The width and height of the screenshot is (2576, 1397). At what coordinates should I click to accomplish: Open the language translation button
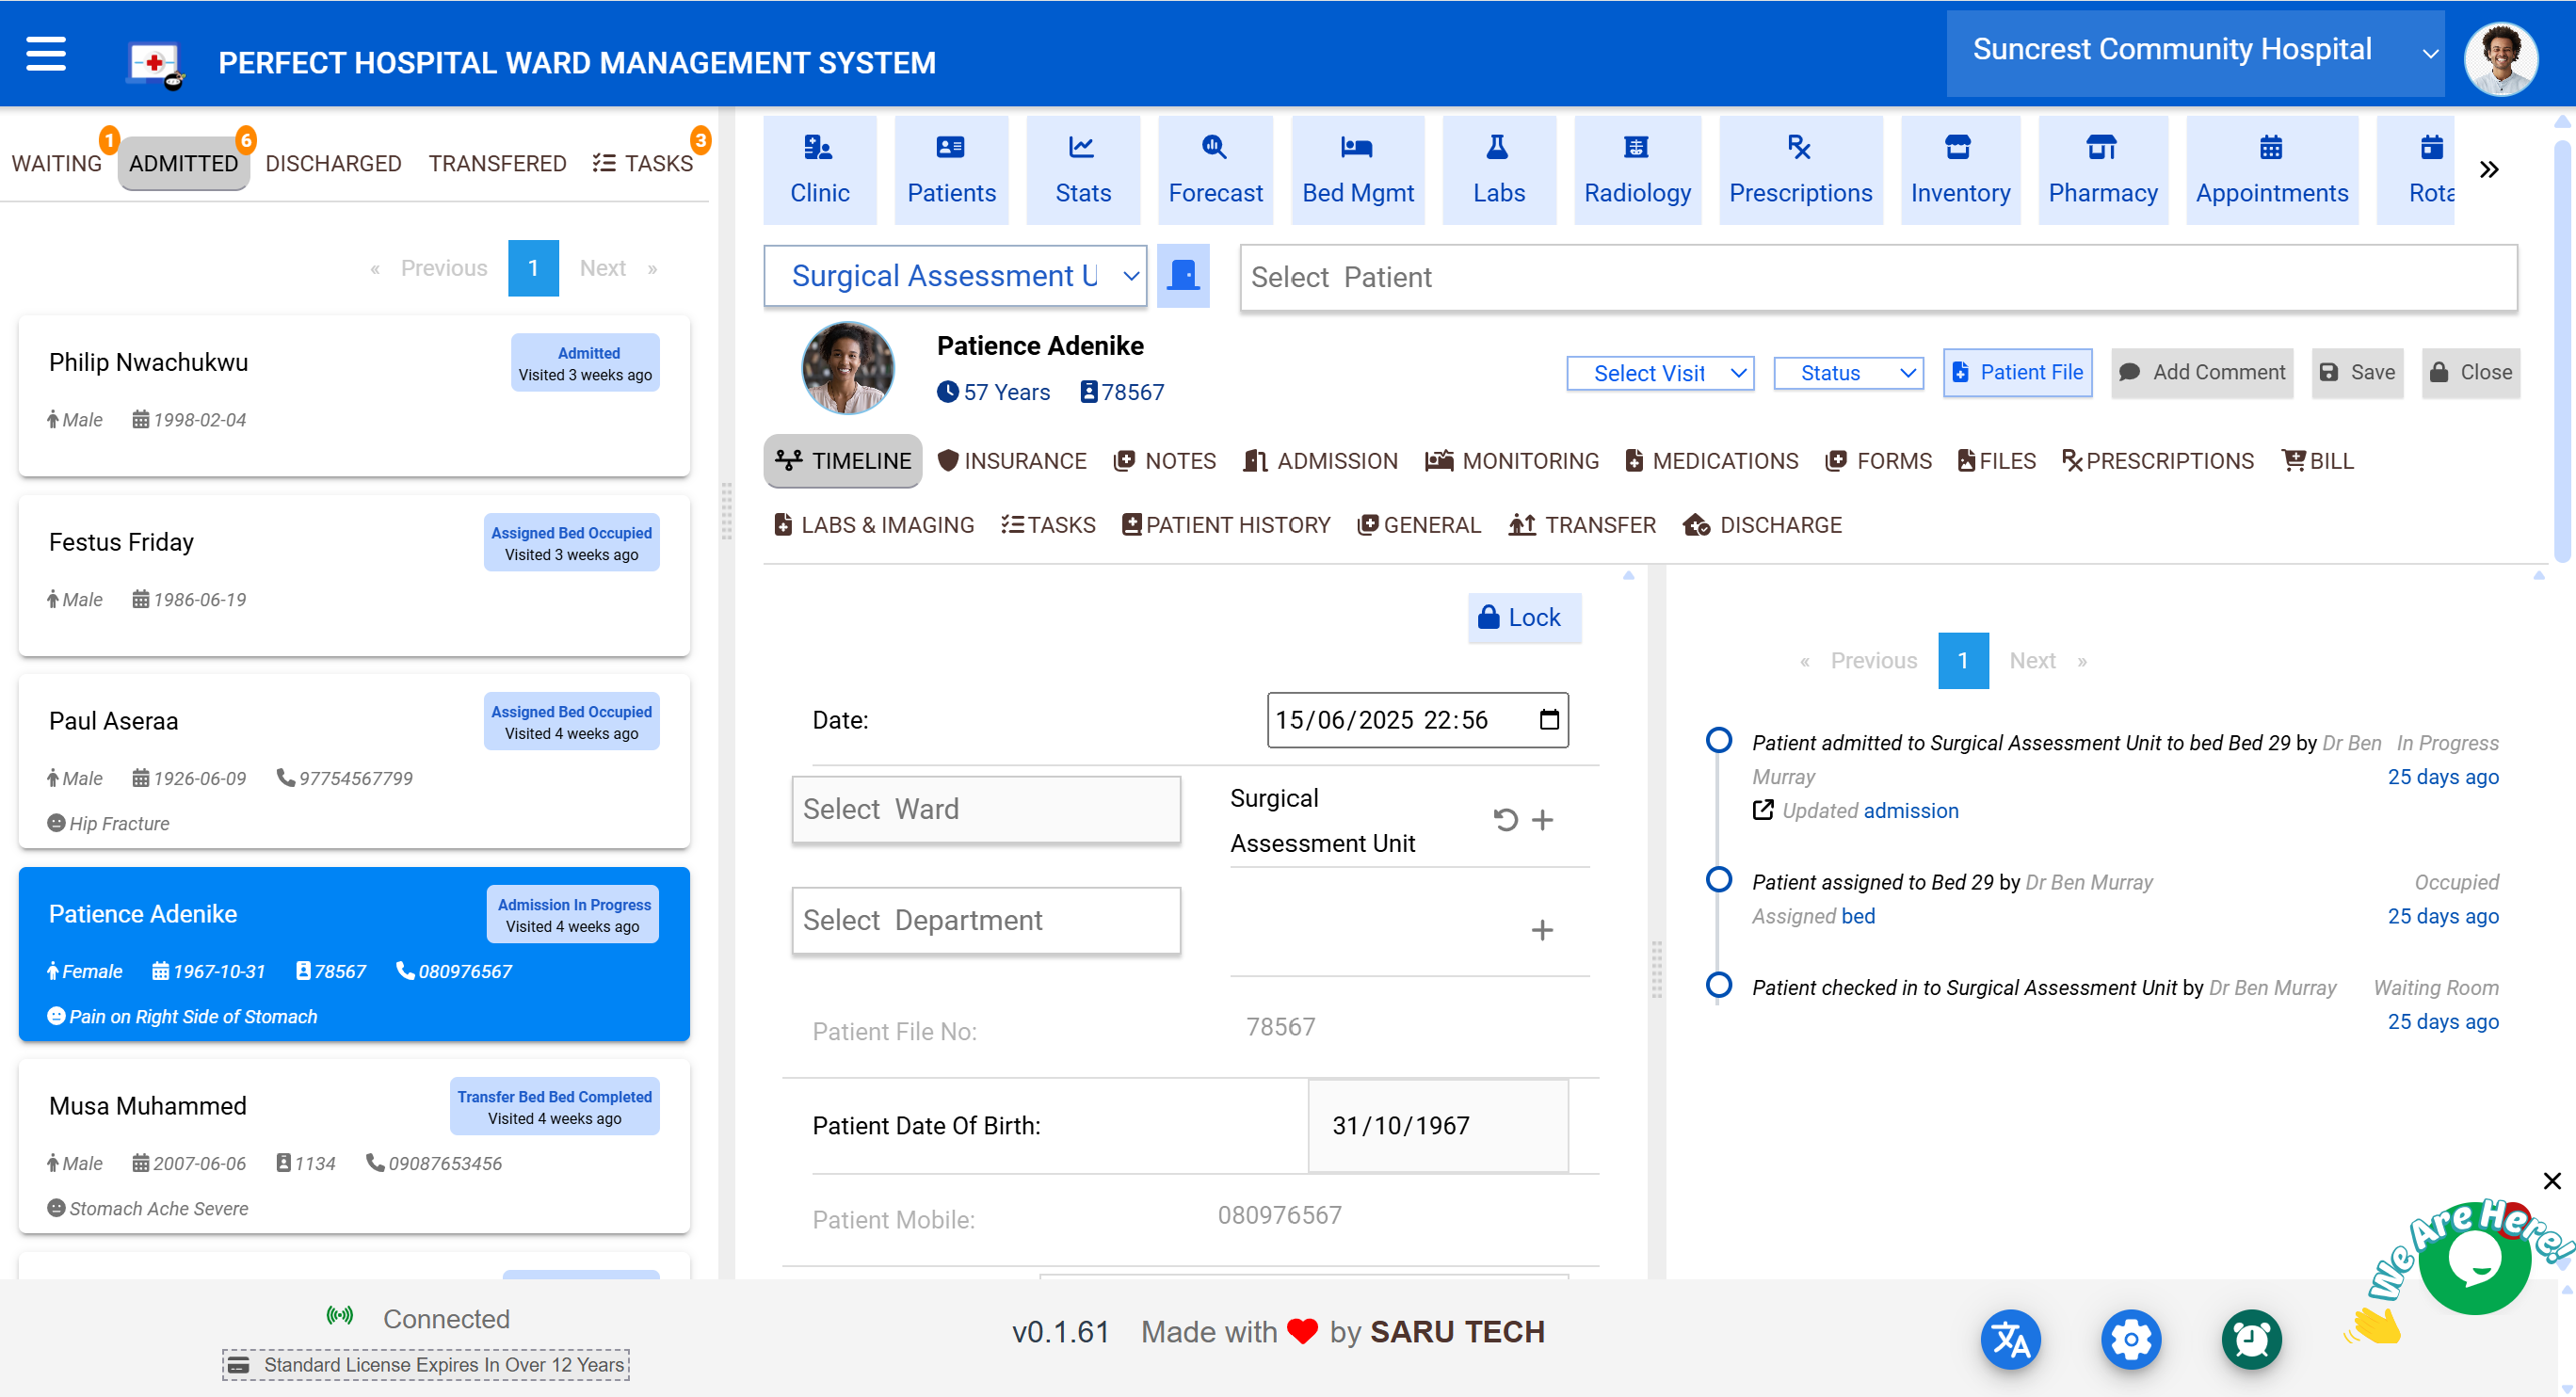(x=2010, y=1339)
